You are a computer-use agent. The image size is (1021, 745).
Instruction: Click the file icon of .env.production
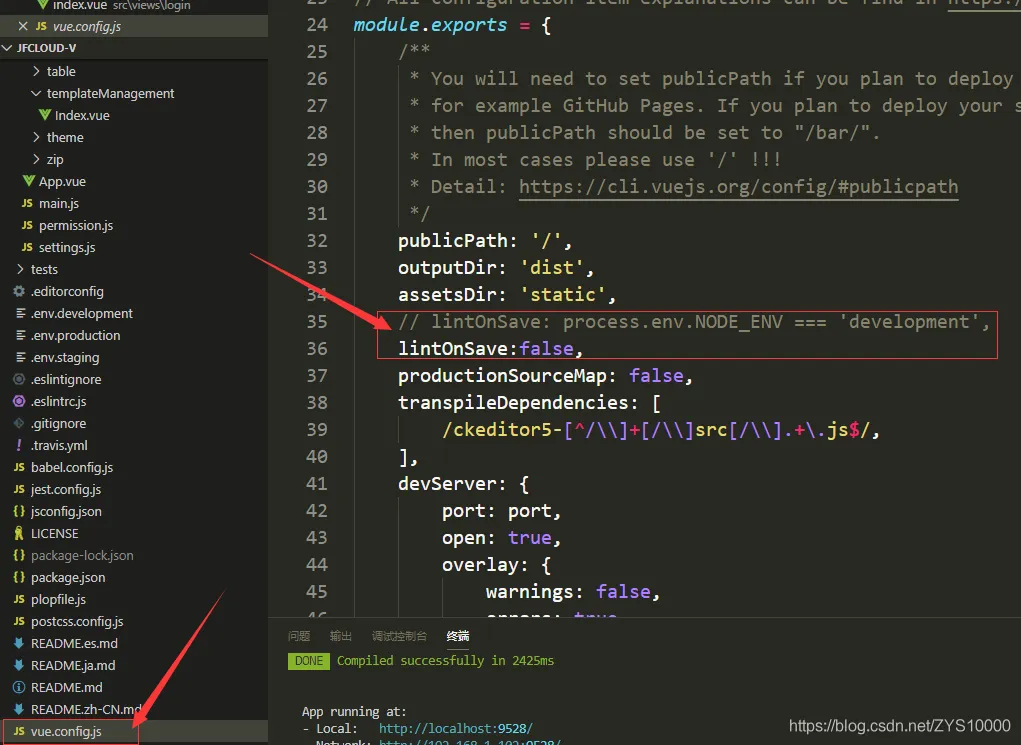[20, 335]
